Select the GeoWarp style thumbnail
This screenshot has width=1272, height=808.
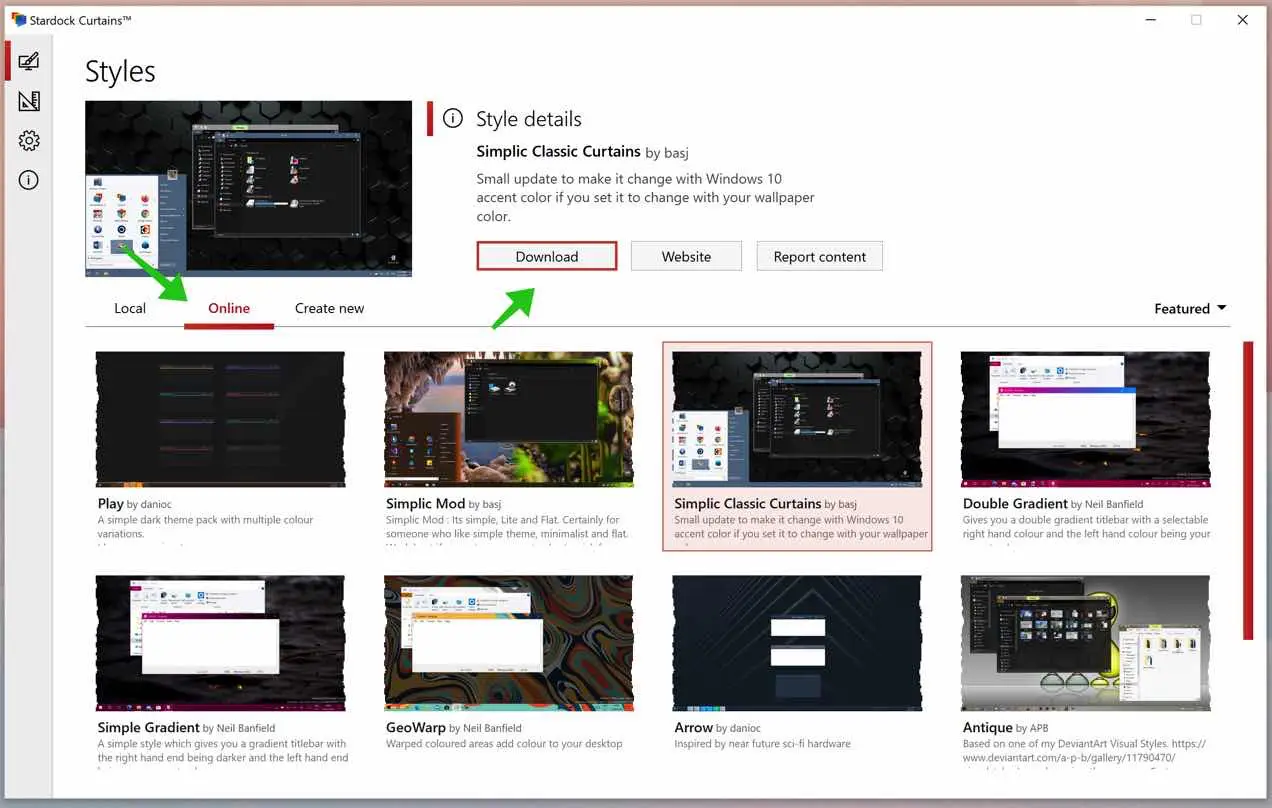(508, 643)
